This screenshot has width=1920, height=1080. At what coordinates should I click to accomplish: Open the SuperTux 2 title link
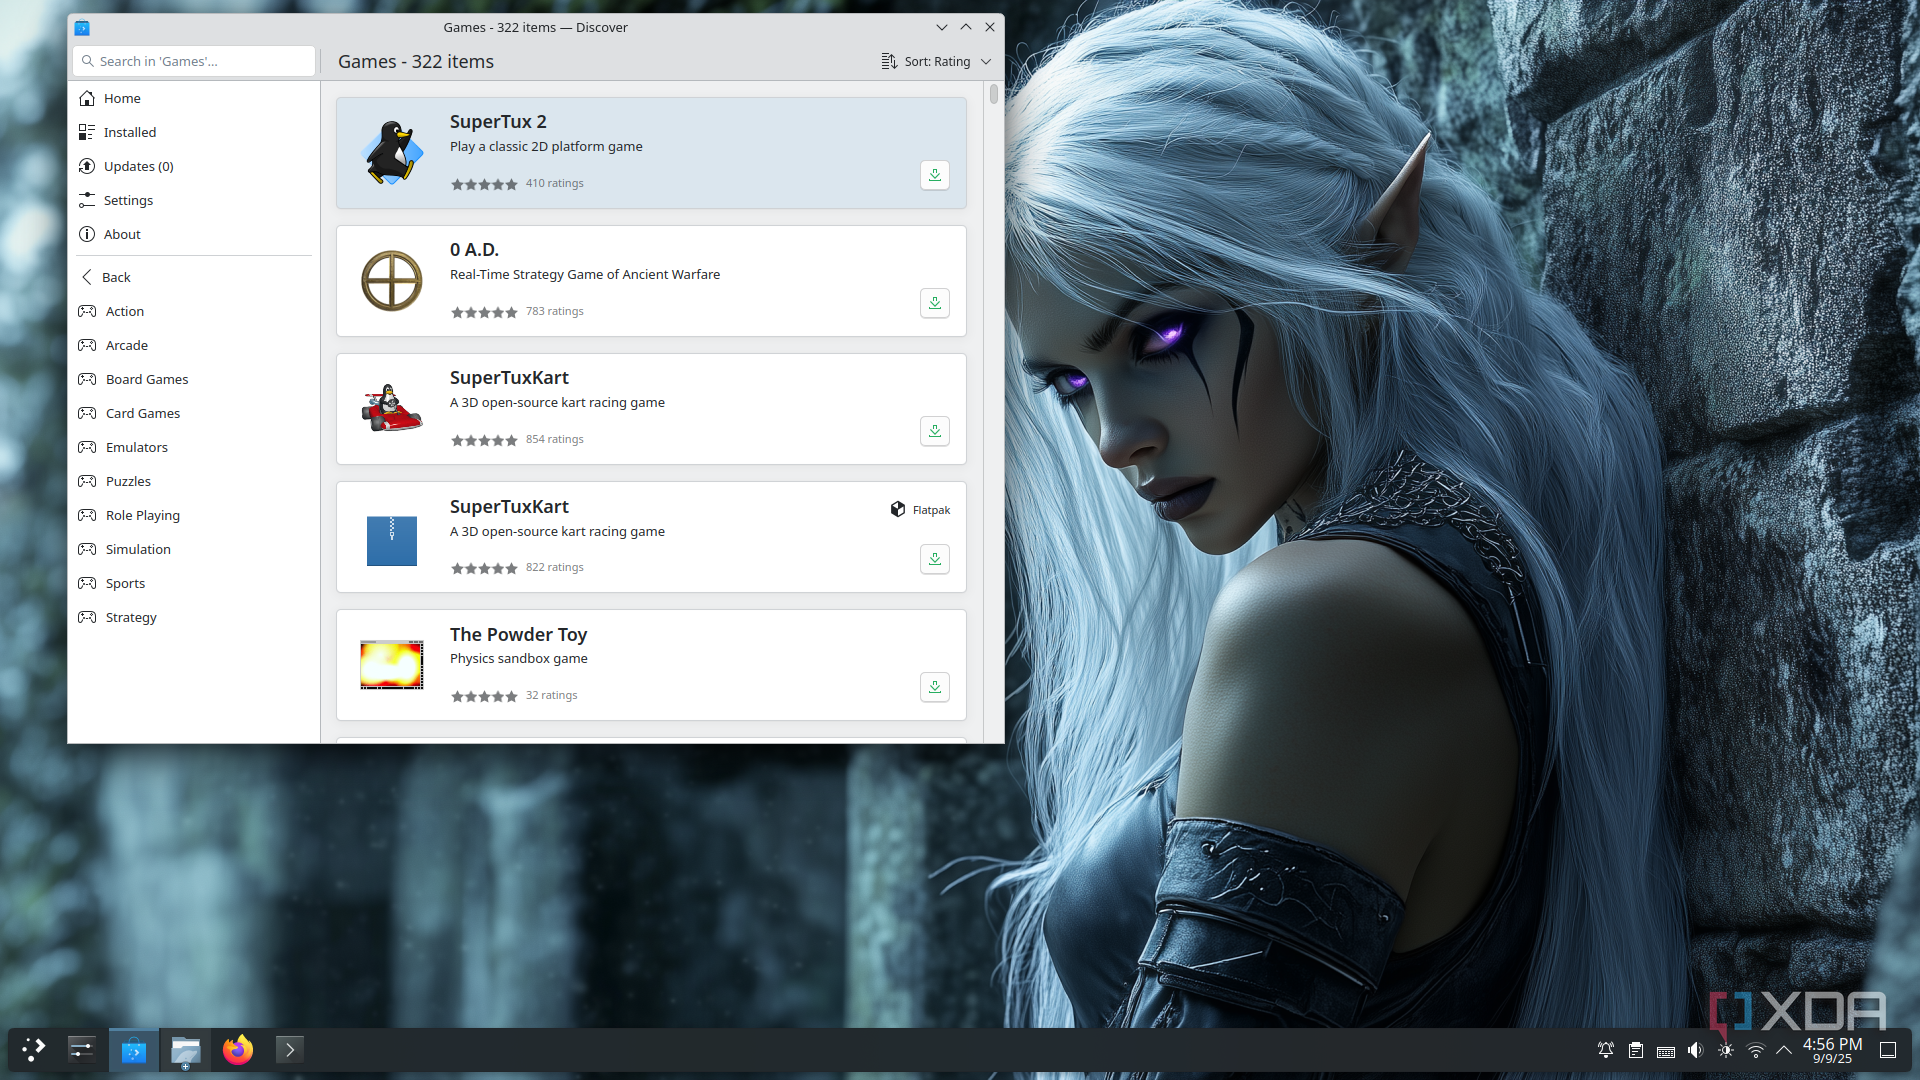(x=498, y=121)
